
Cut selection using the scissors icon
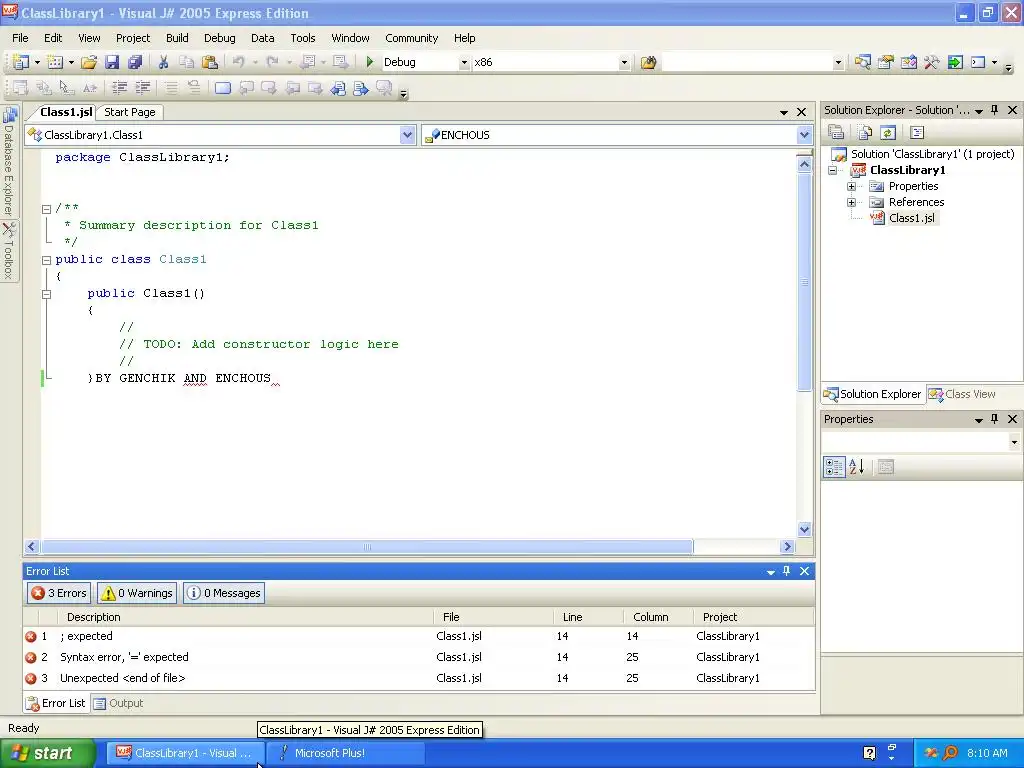[163, 62]
